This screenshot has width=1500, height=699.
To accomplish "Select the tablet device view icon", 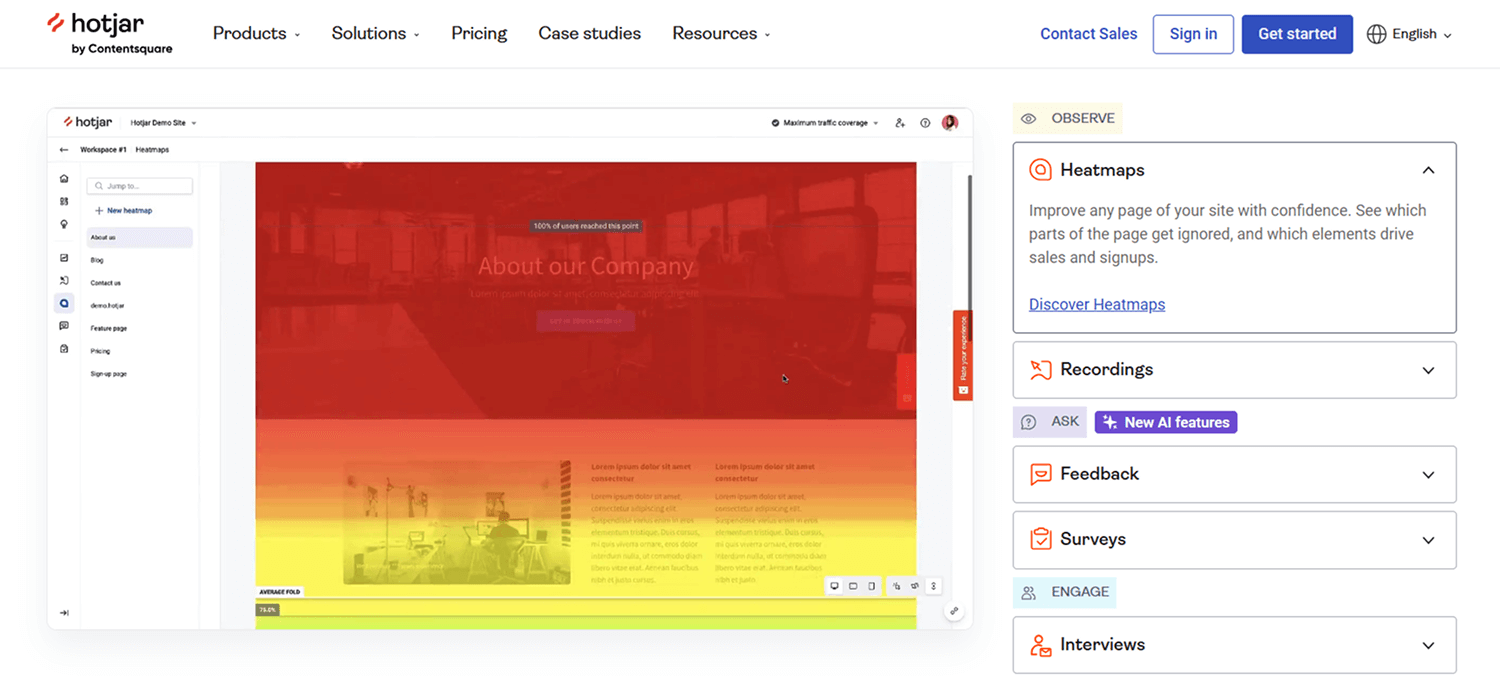I will coord(853,586).
